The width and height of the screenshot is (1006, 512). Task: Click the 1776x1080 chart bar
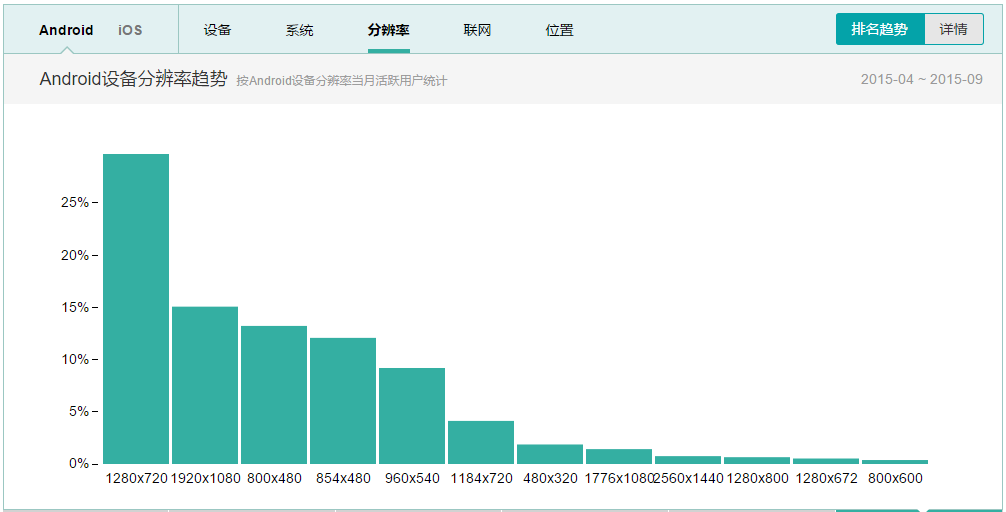point(618,456)
